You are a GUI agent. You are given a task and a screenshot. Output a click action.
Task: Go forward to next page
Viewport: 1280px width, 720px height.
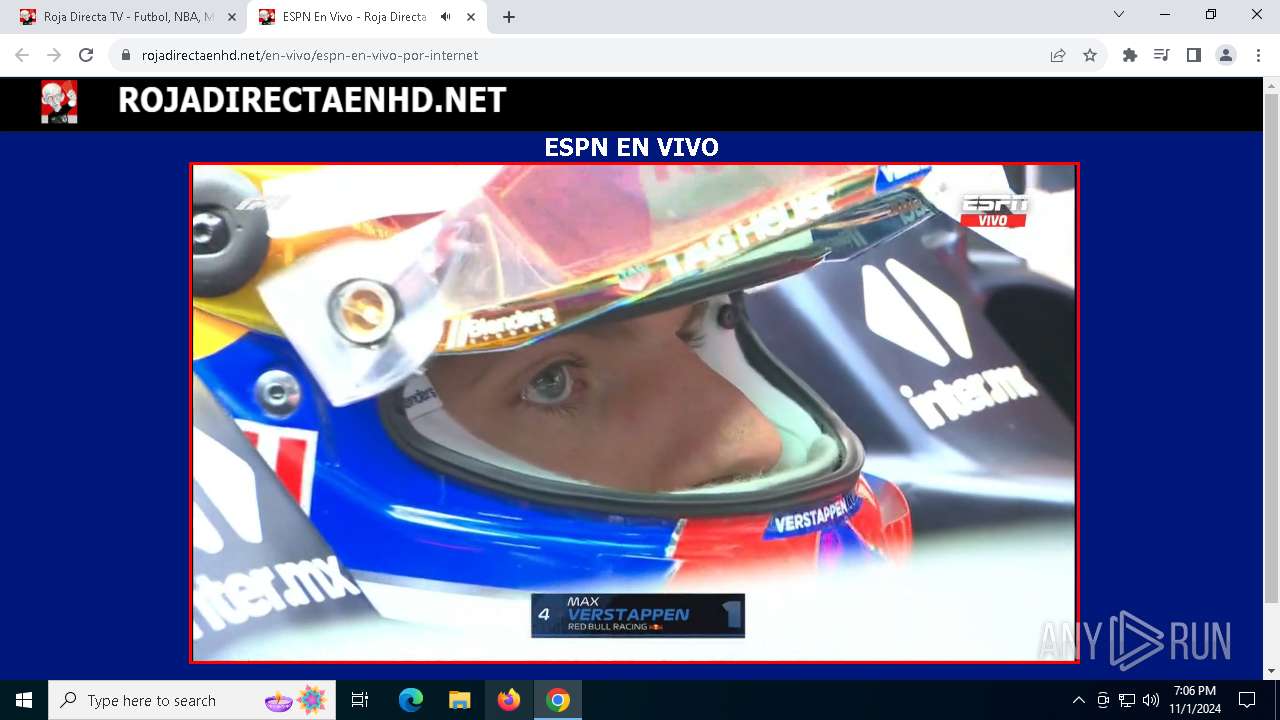[54, 55]
